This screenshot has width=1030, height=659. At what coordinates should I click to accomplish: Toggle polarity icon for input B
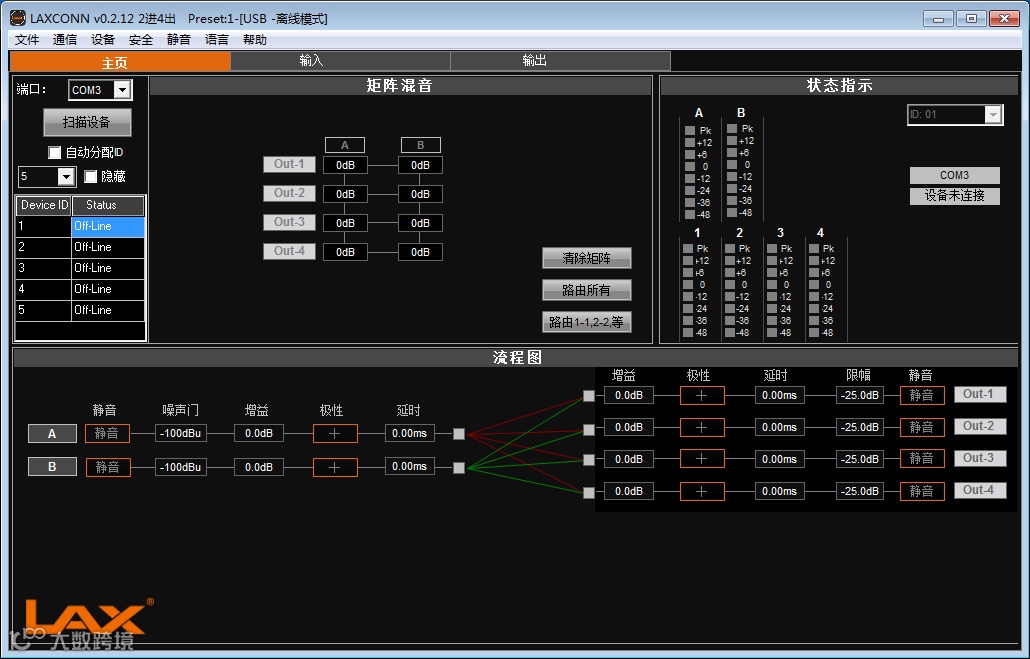(335, 467)
